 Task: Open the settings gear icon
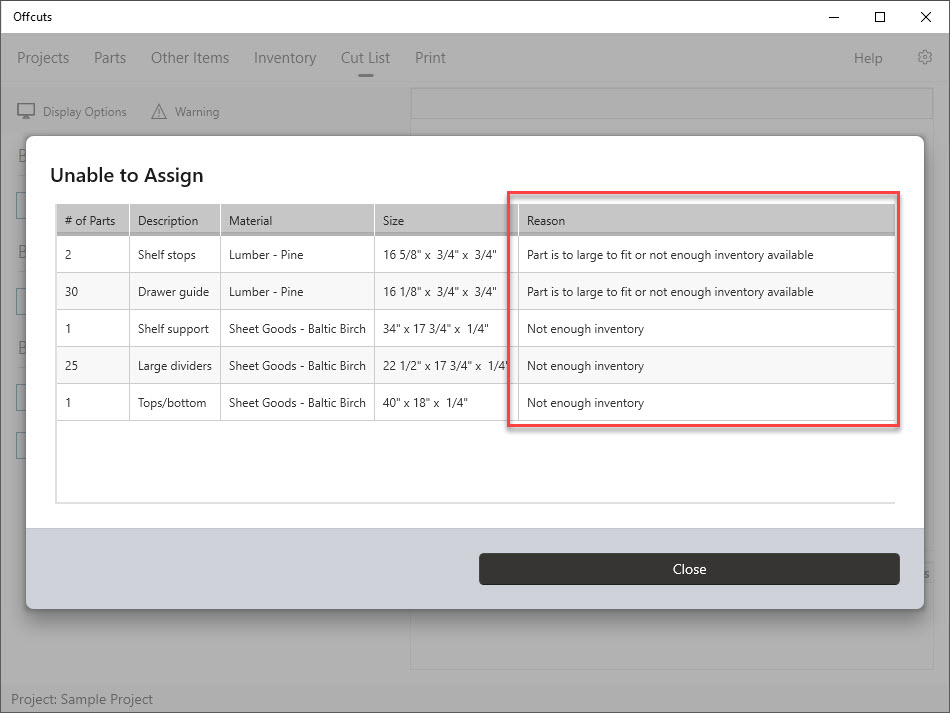[x=925, y=58]
